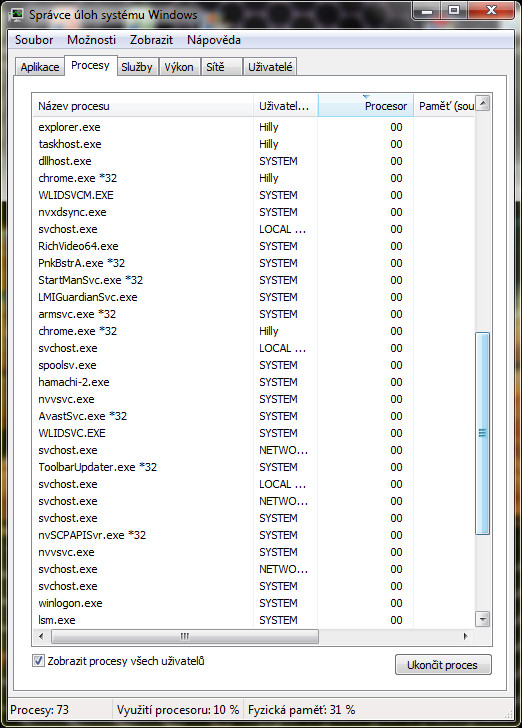Close the Task Manager window
522x728 pixels.
pos(491,10)
